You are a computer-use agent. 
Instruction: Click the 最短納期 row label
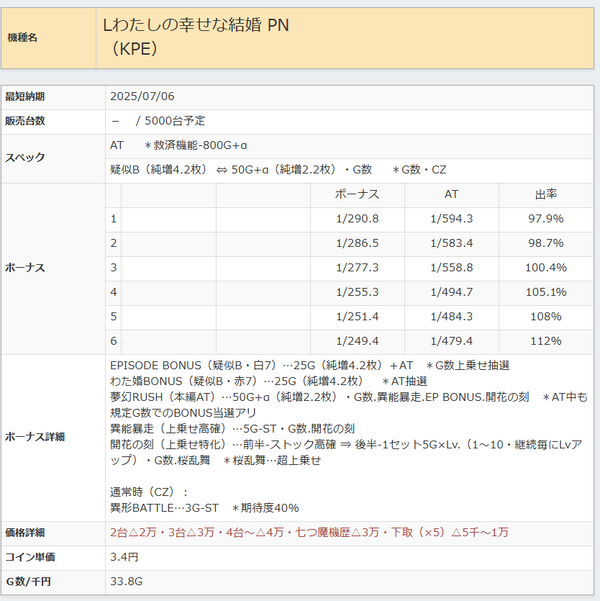25,97
